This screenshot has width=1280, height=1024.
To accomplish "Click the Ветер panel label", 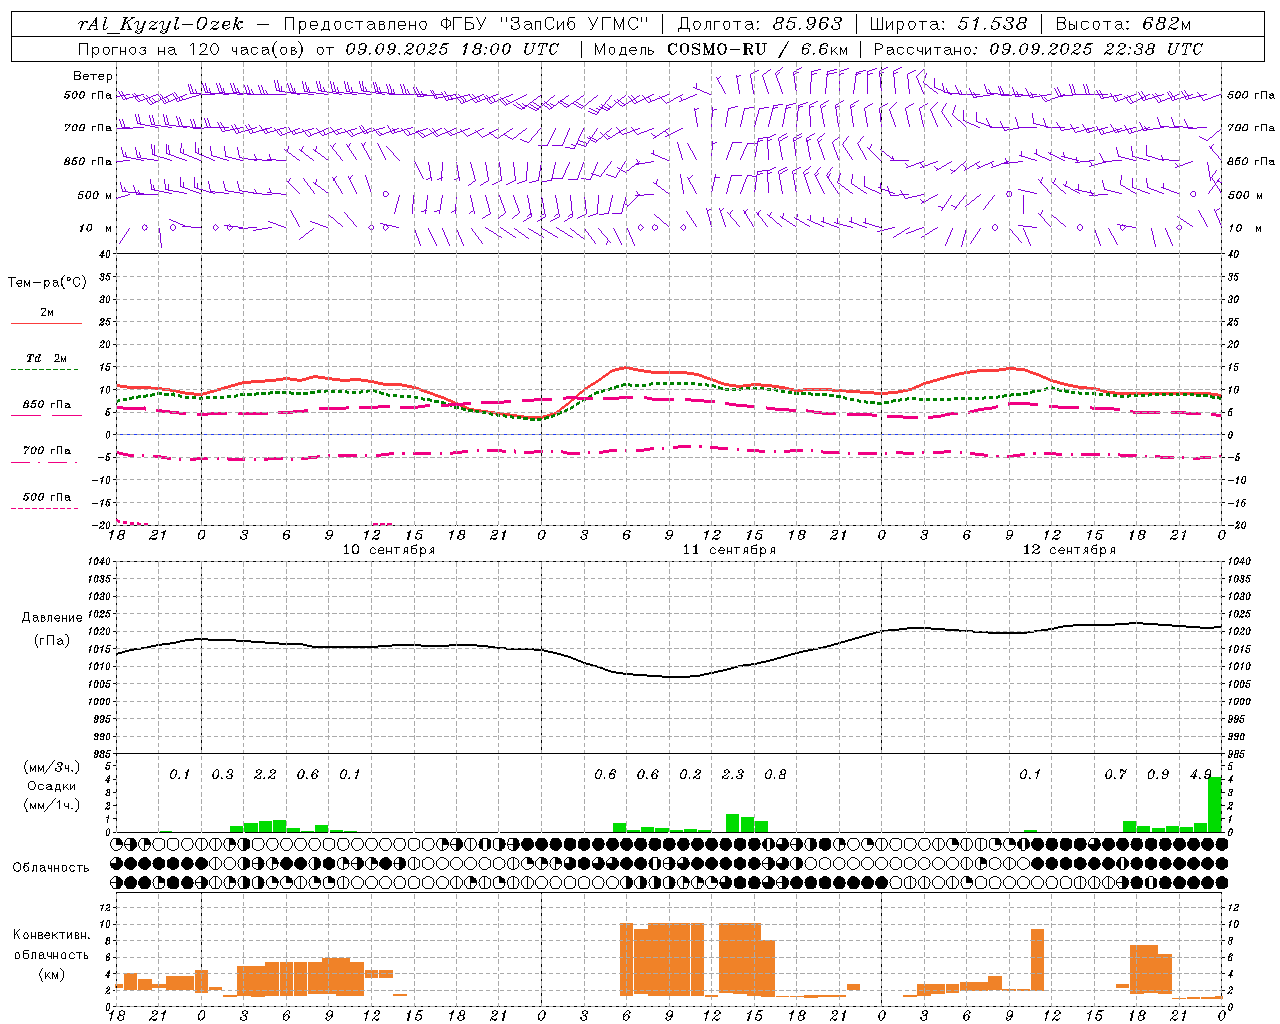I will pyautogui.click(x=93, y=76).
